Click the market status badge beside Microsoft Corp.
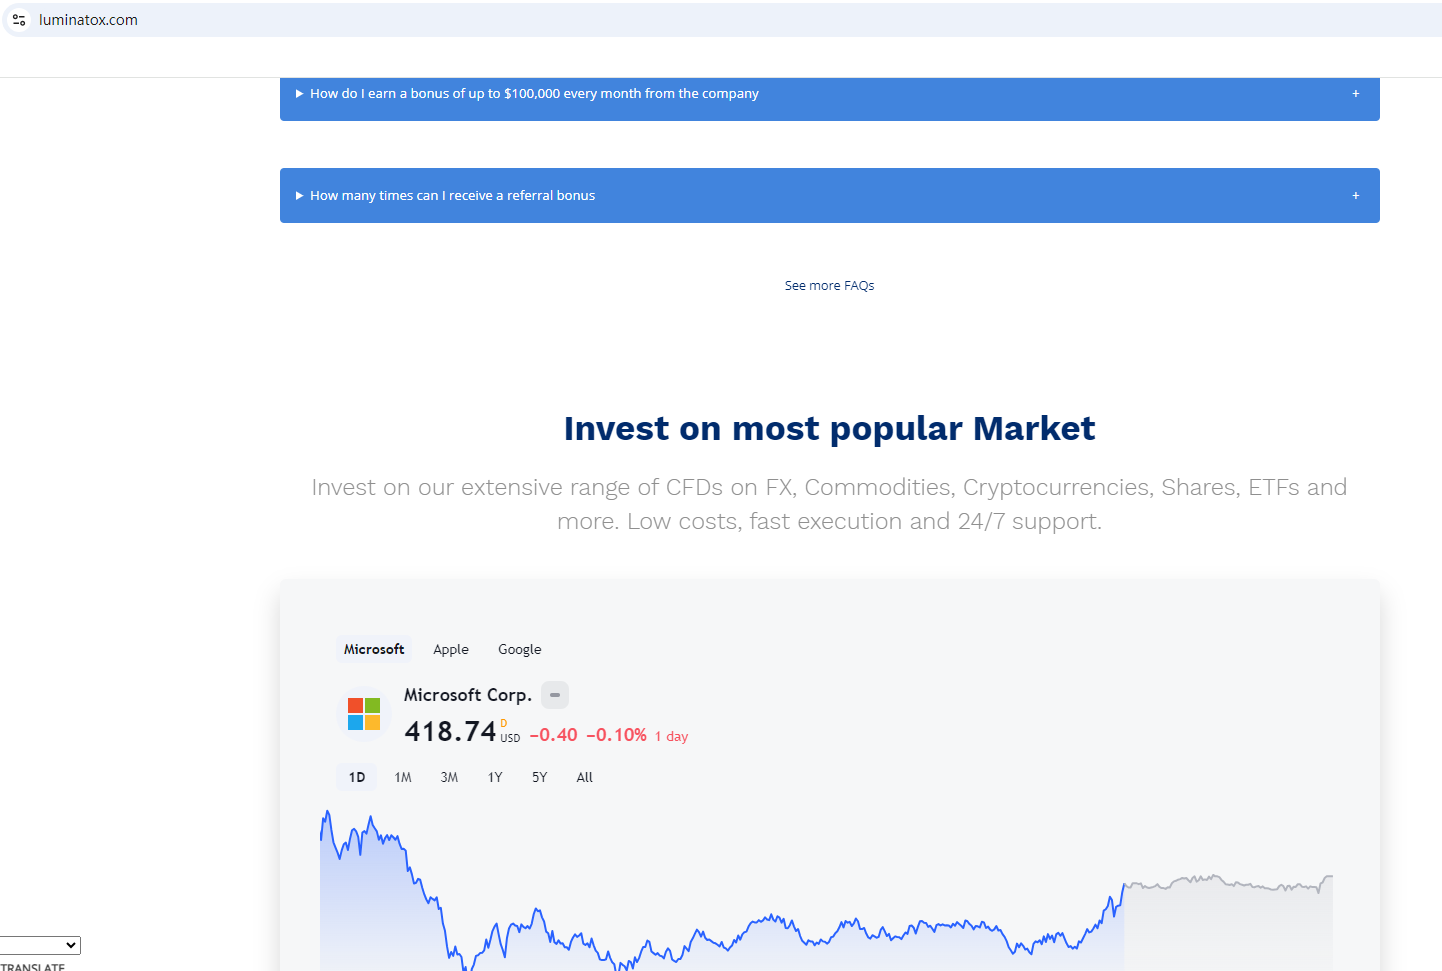The height and width of the screenshot is (971, 1442). (555, 695)
